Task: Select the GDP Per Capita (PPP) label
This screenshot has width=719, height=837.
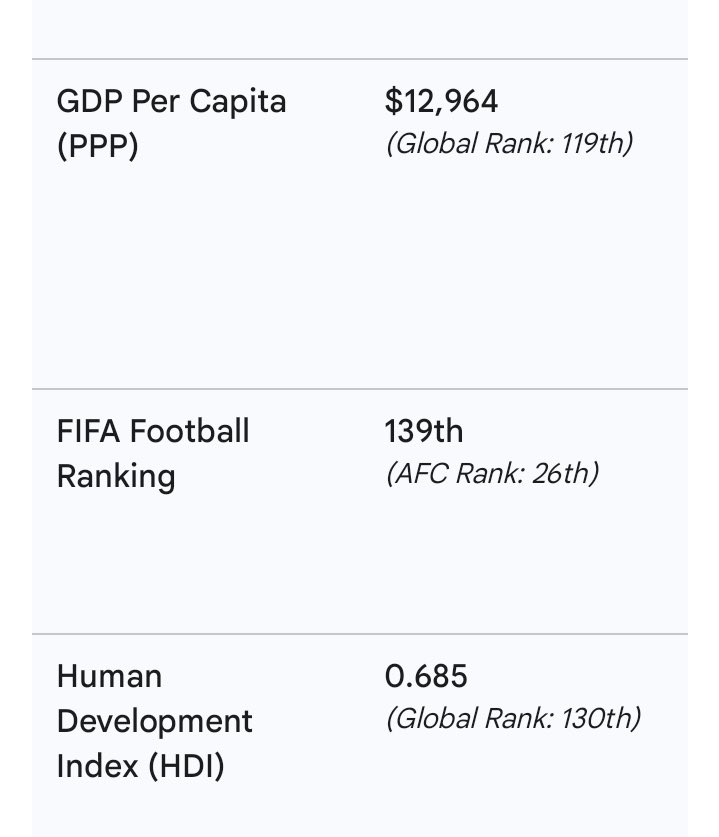Action: click(171, 123)
